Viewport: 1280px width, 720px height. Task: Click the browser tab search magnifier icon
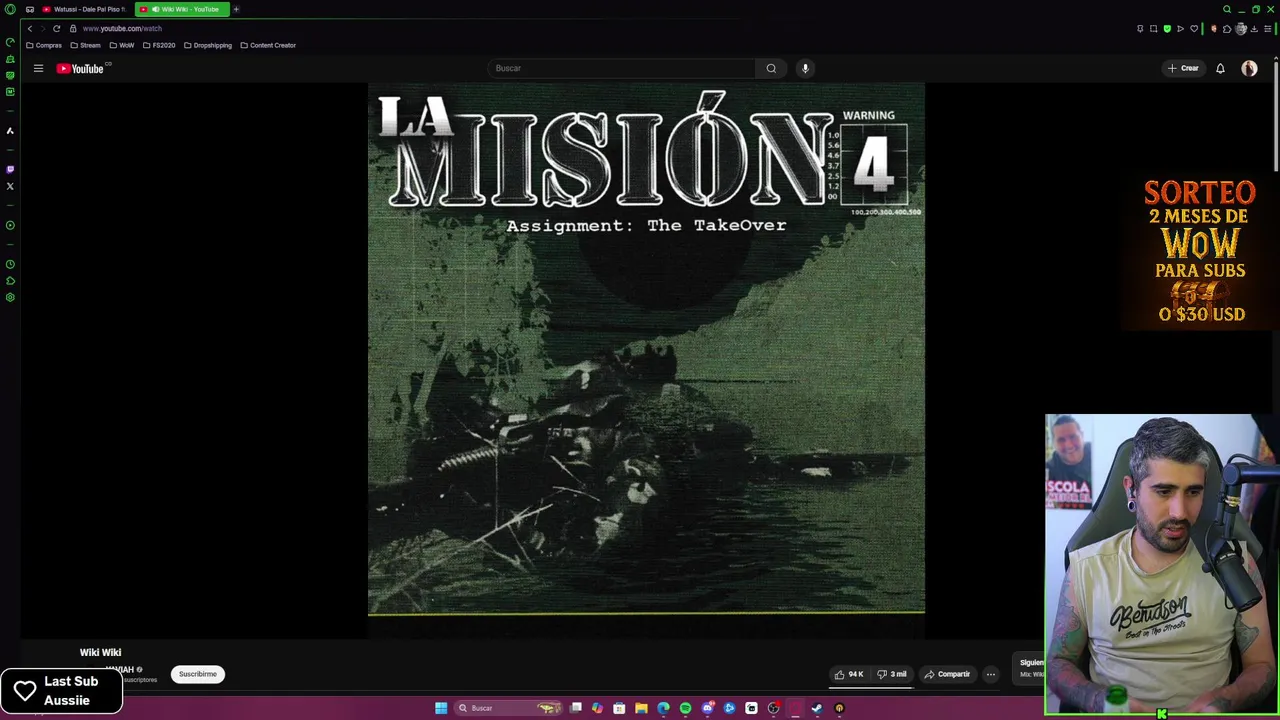pyautogui.click(x=1227, y=9)
